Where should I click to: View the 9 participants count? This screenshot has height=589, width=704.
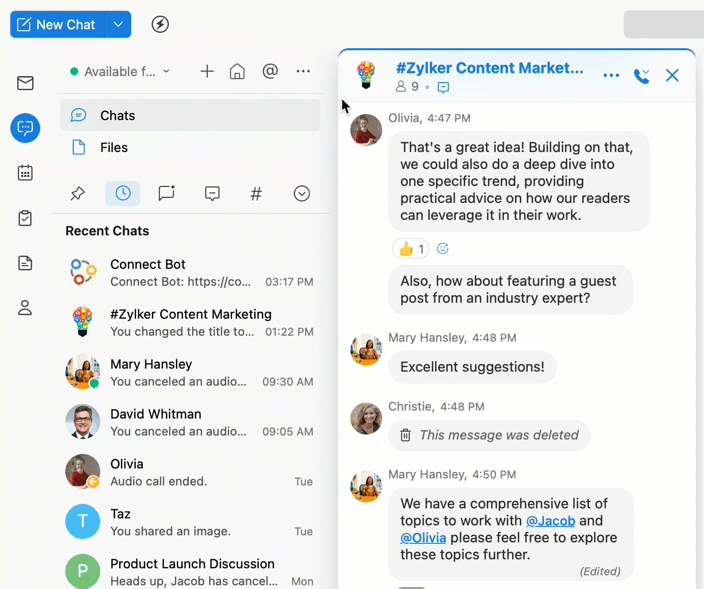tap(407, 87)
